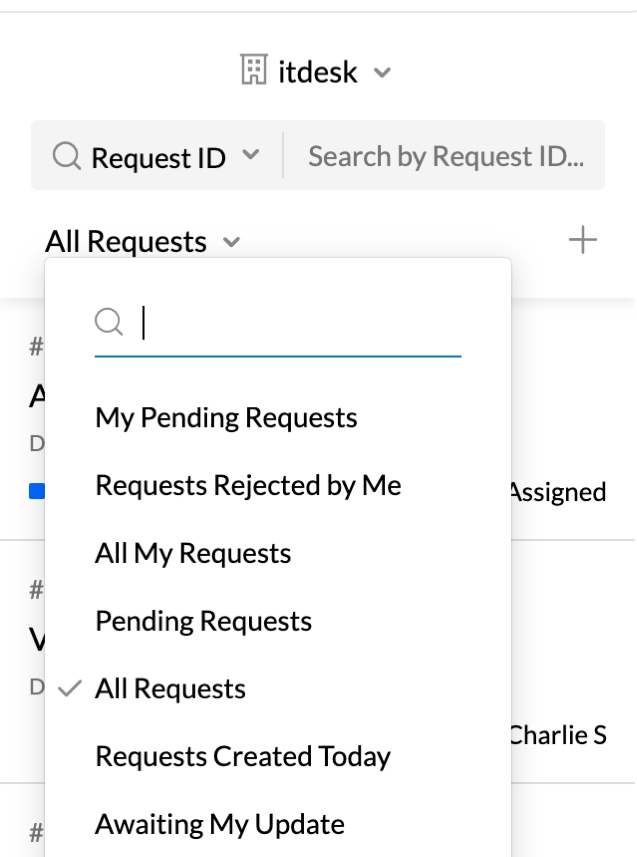Click the plus icon to add request

[582, 240]
